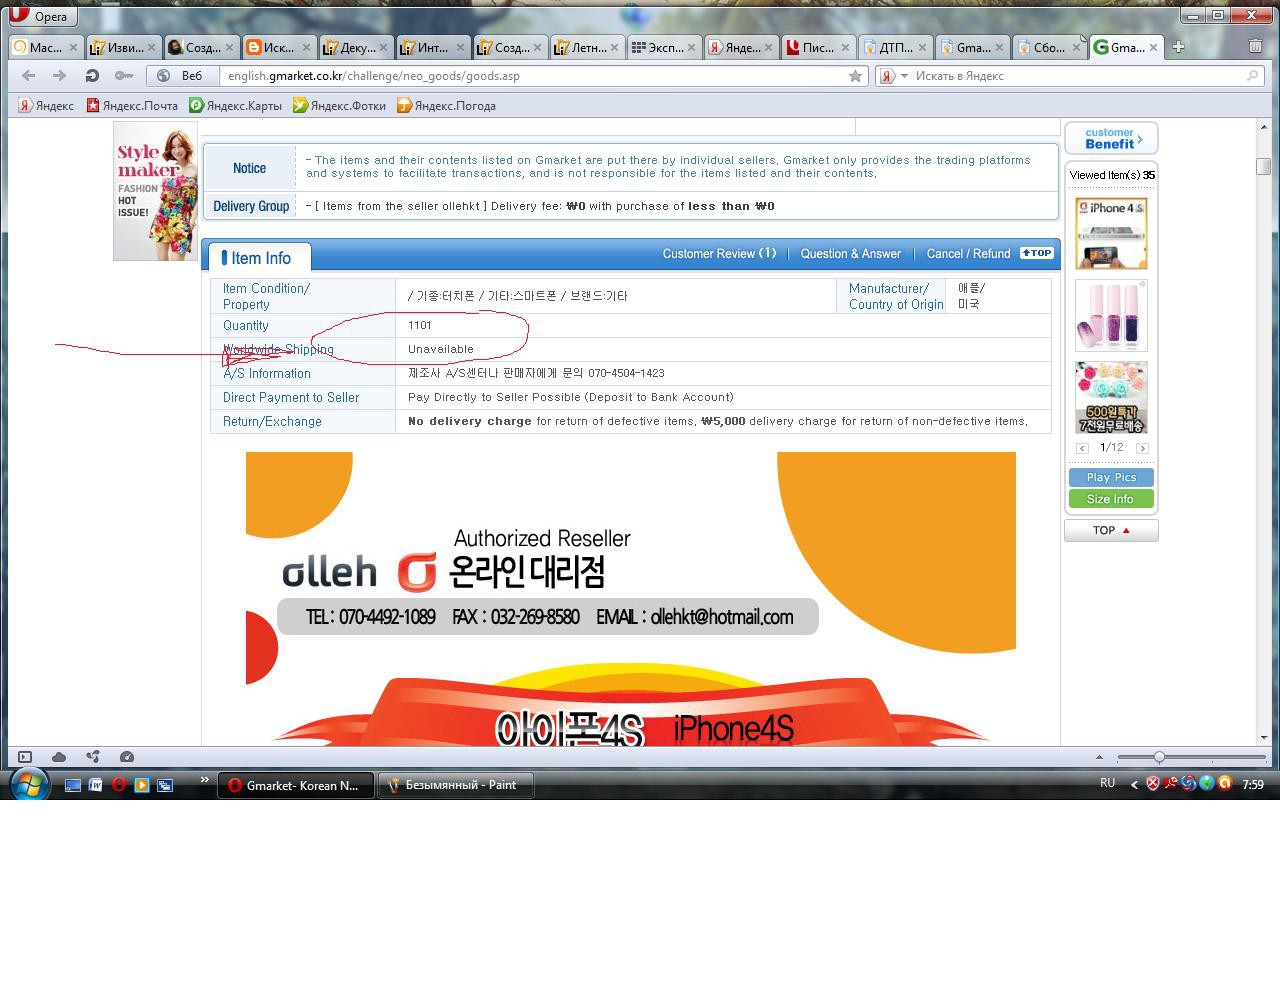Focus the address bar URL field

pos(535,76)
